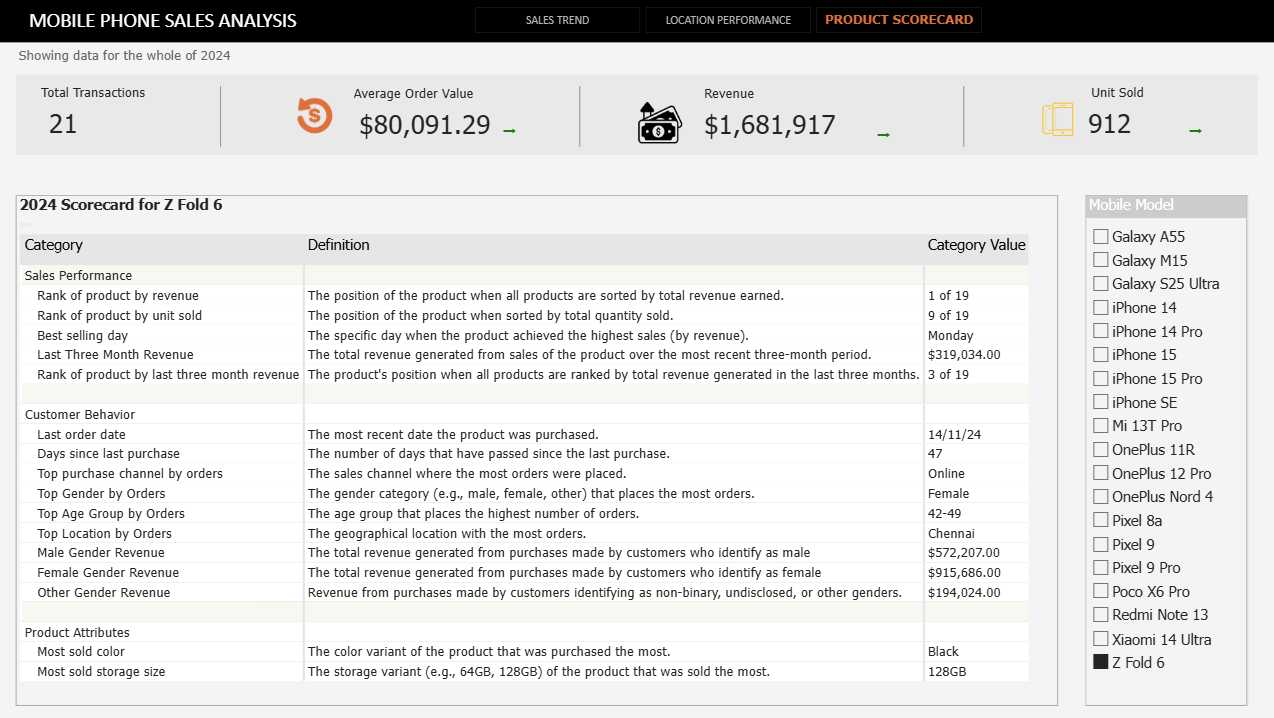
Task: Click the Revenue cash stack icon
Action: 659,123
